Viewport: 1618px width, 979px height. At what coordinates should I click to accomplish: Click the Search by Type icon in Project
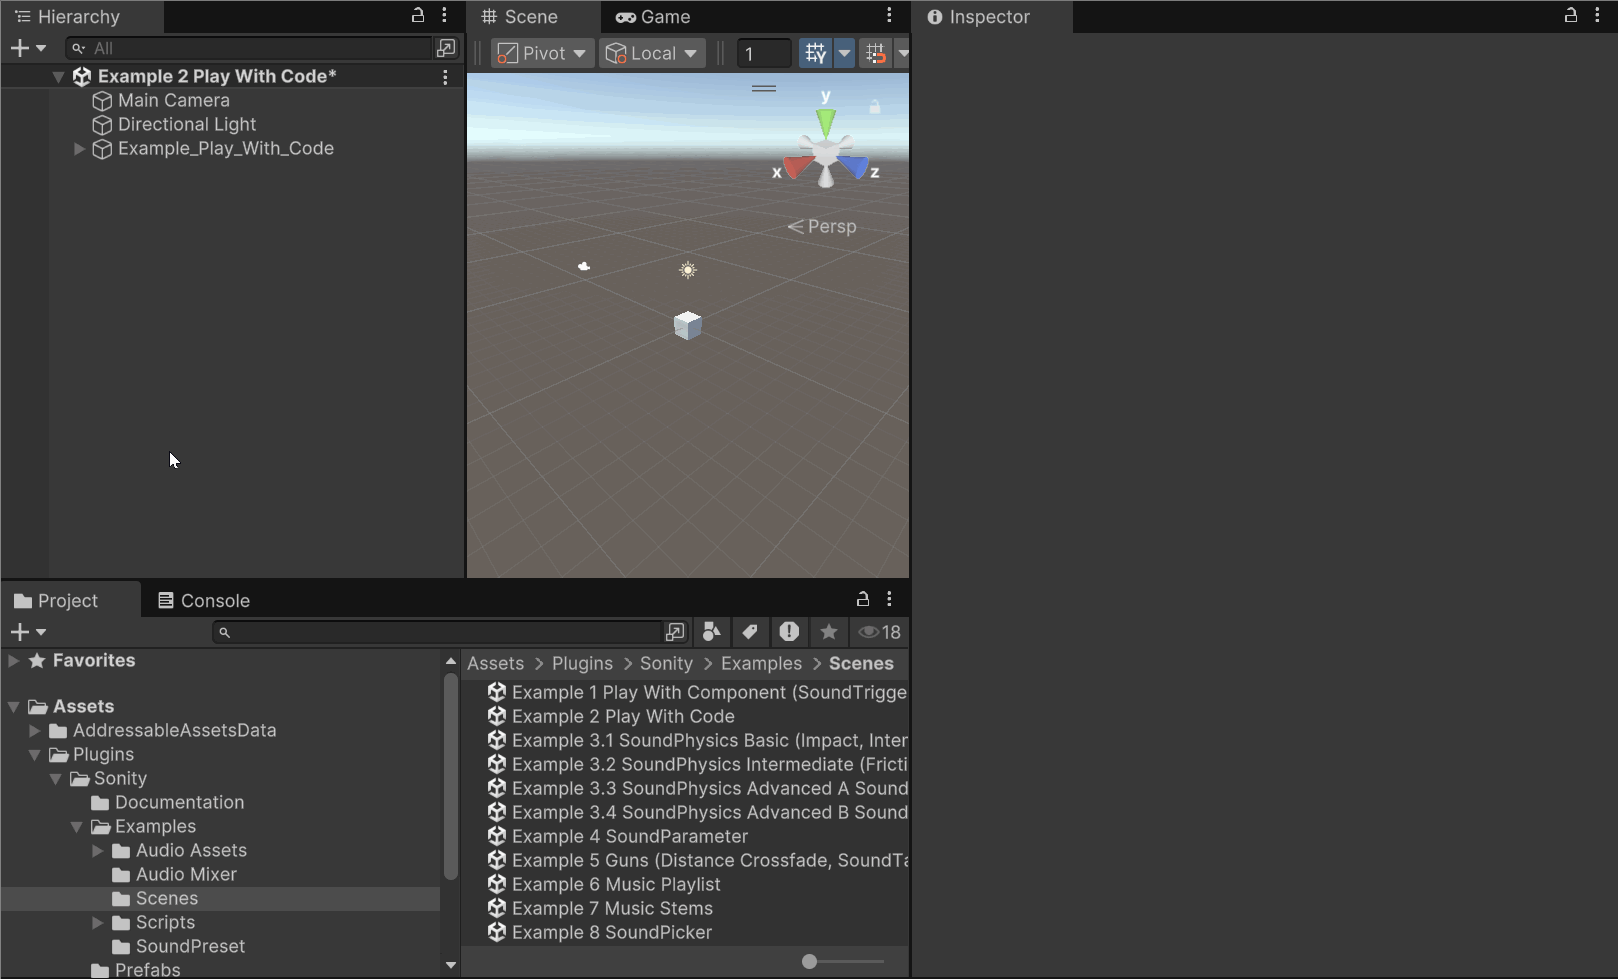711,632
